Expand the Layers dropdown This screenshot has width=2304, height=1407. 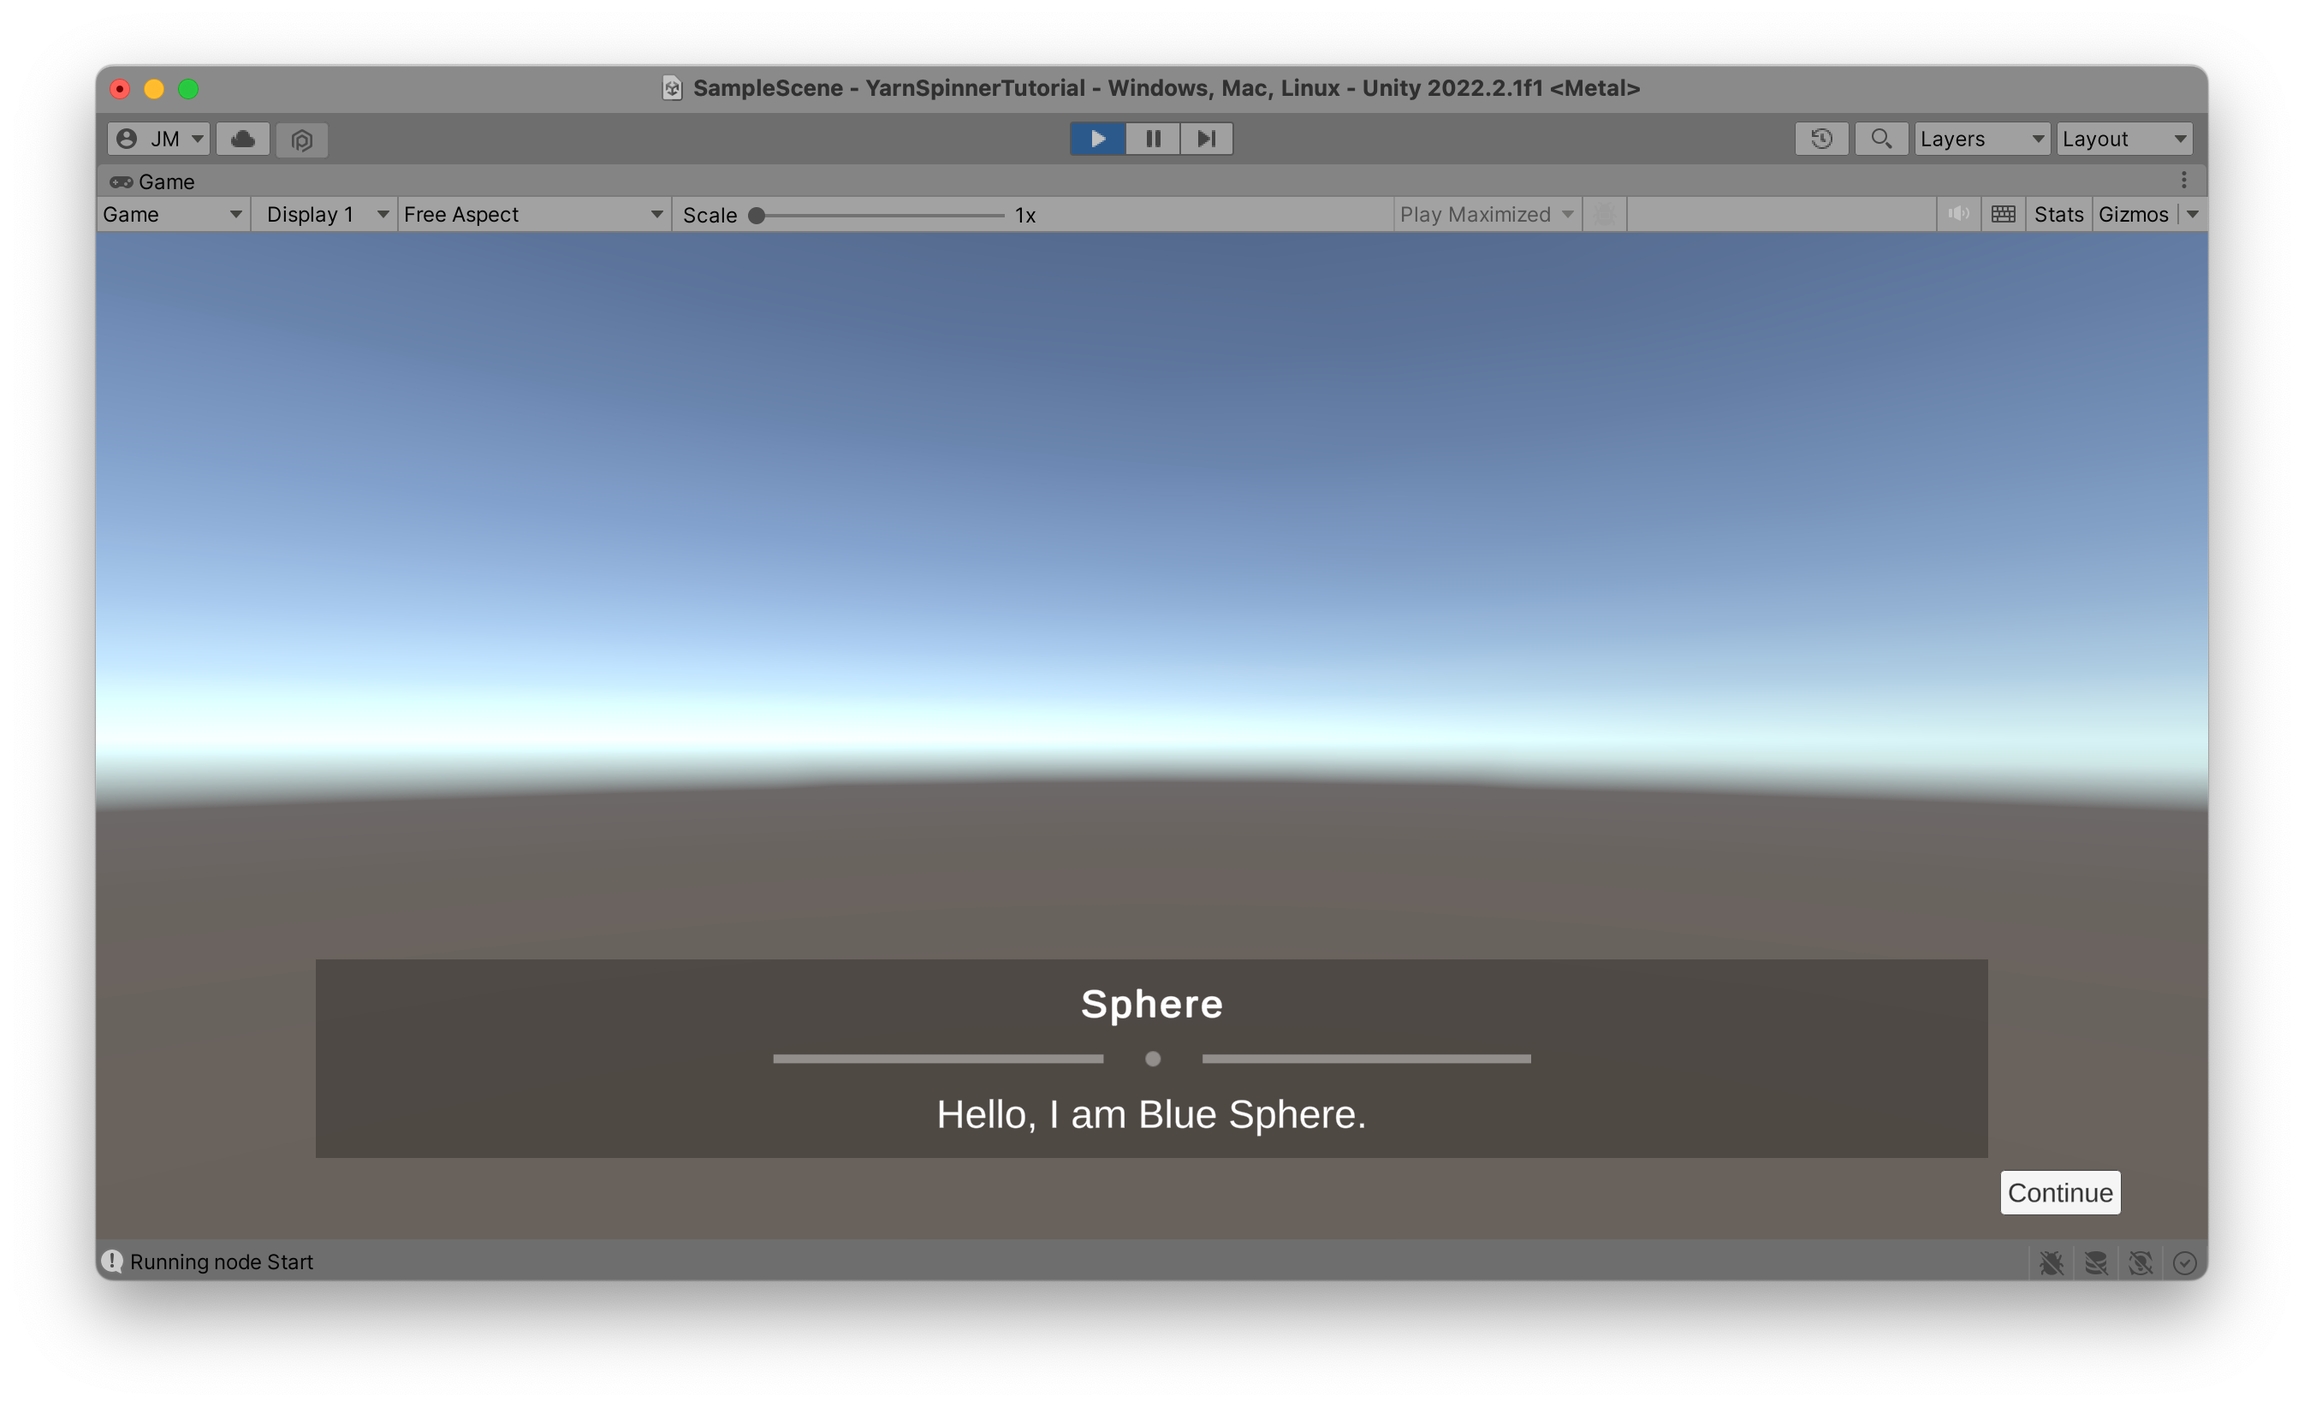coord(1981,139)
